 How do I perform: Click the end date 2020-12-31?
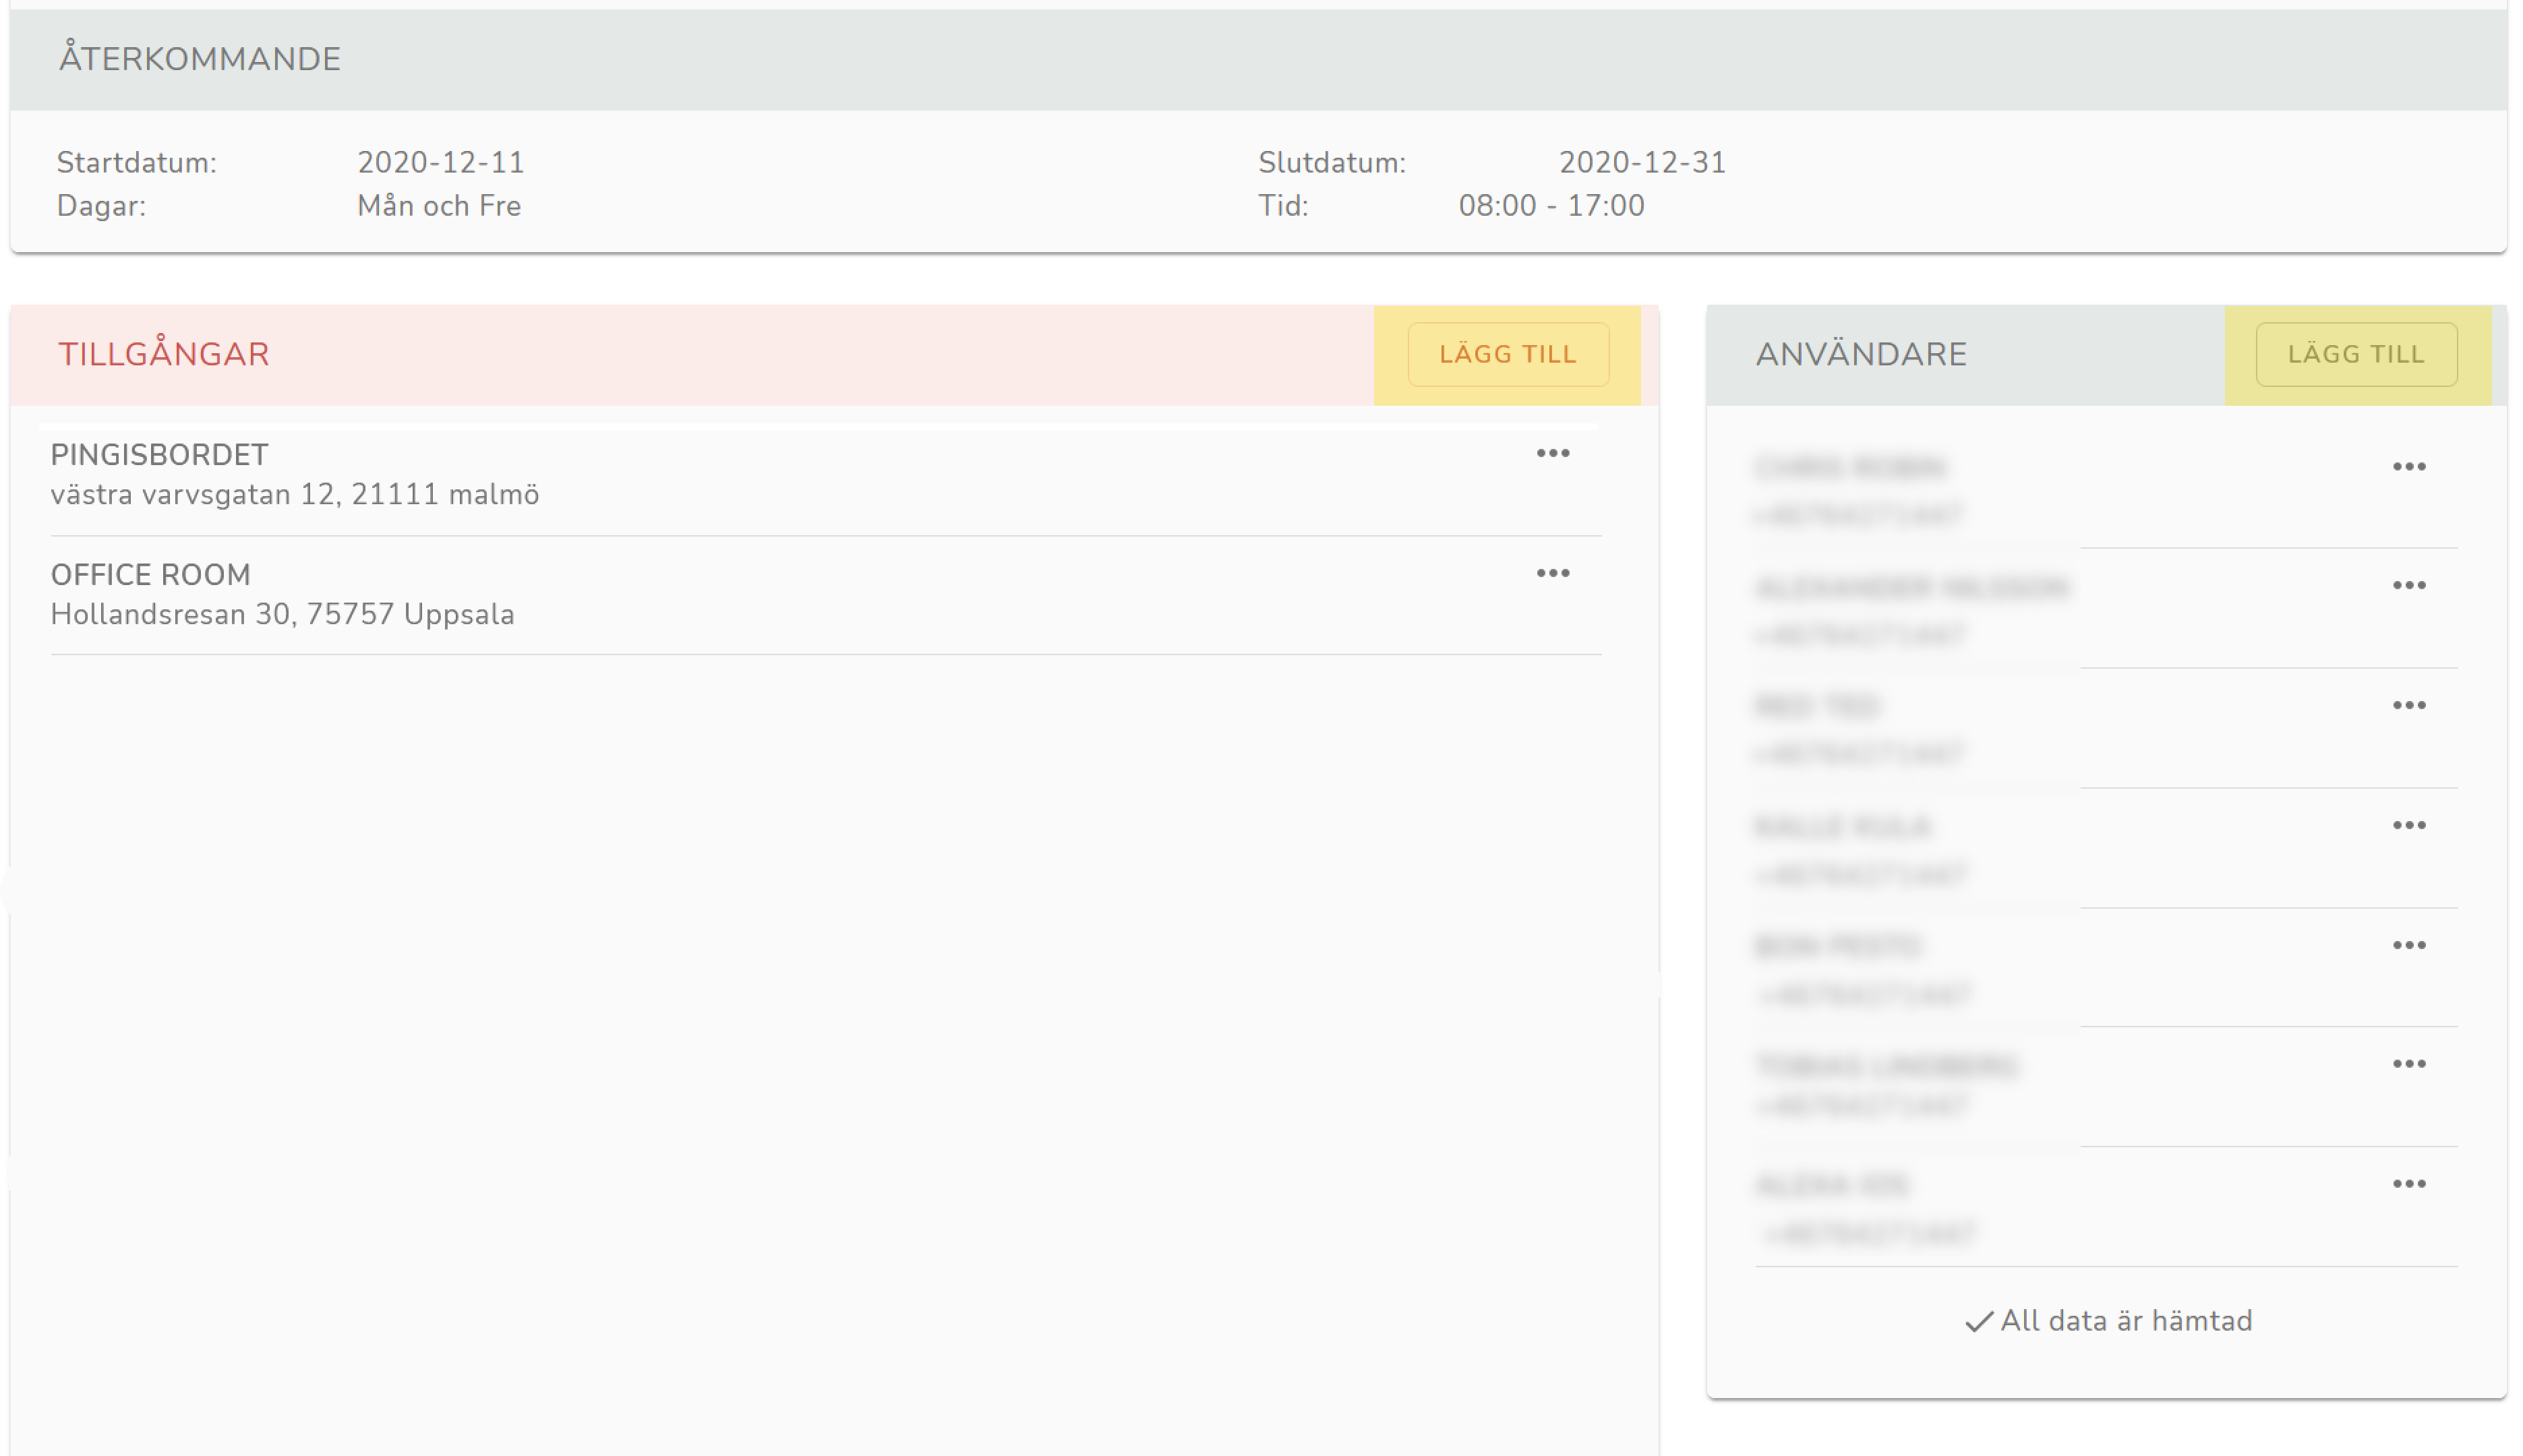coord(1642,163)
